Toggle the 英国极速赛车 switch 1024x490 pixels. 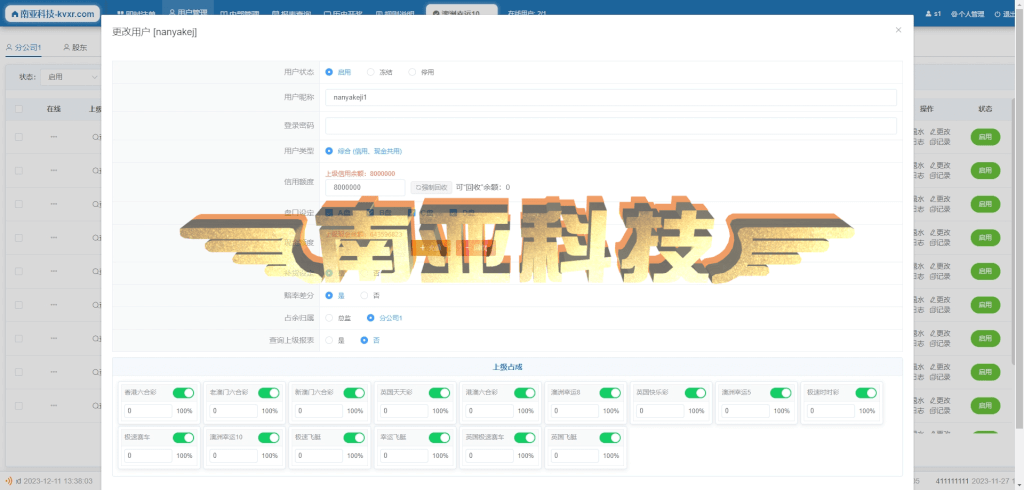(525, 437)
